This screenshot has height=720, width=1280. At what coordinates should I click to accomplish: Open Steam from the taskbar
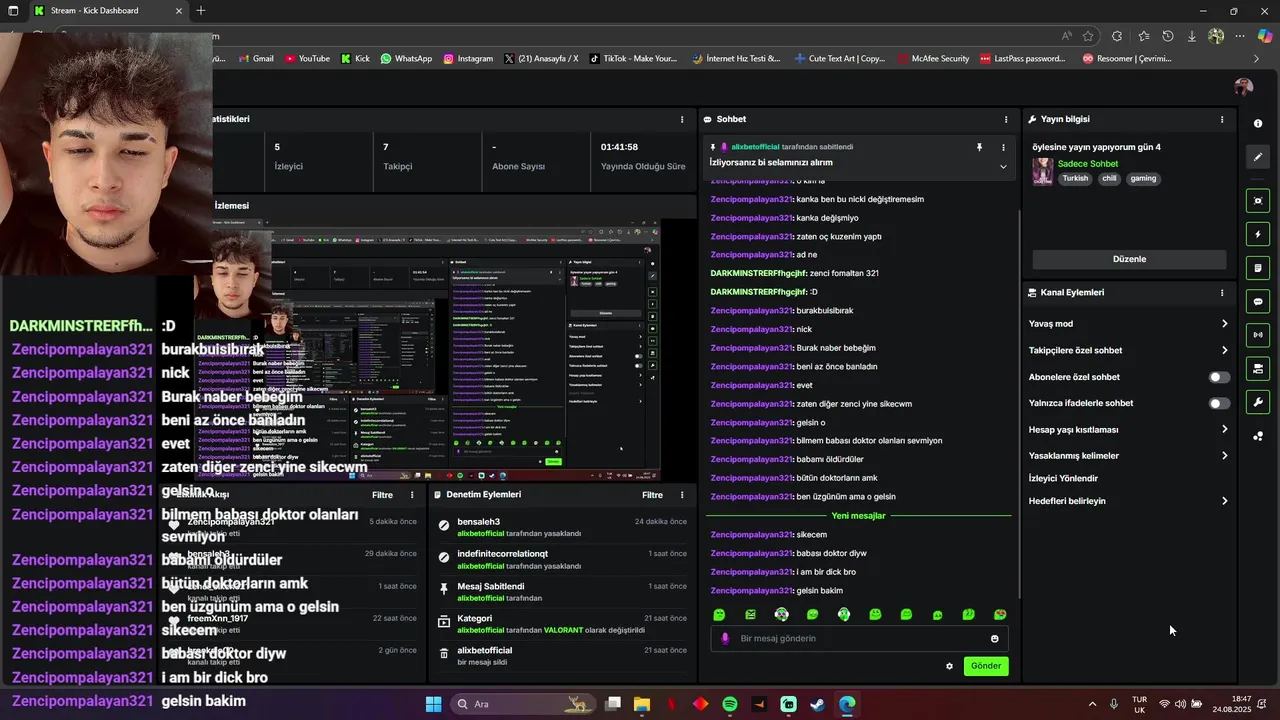click(817, 704)
